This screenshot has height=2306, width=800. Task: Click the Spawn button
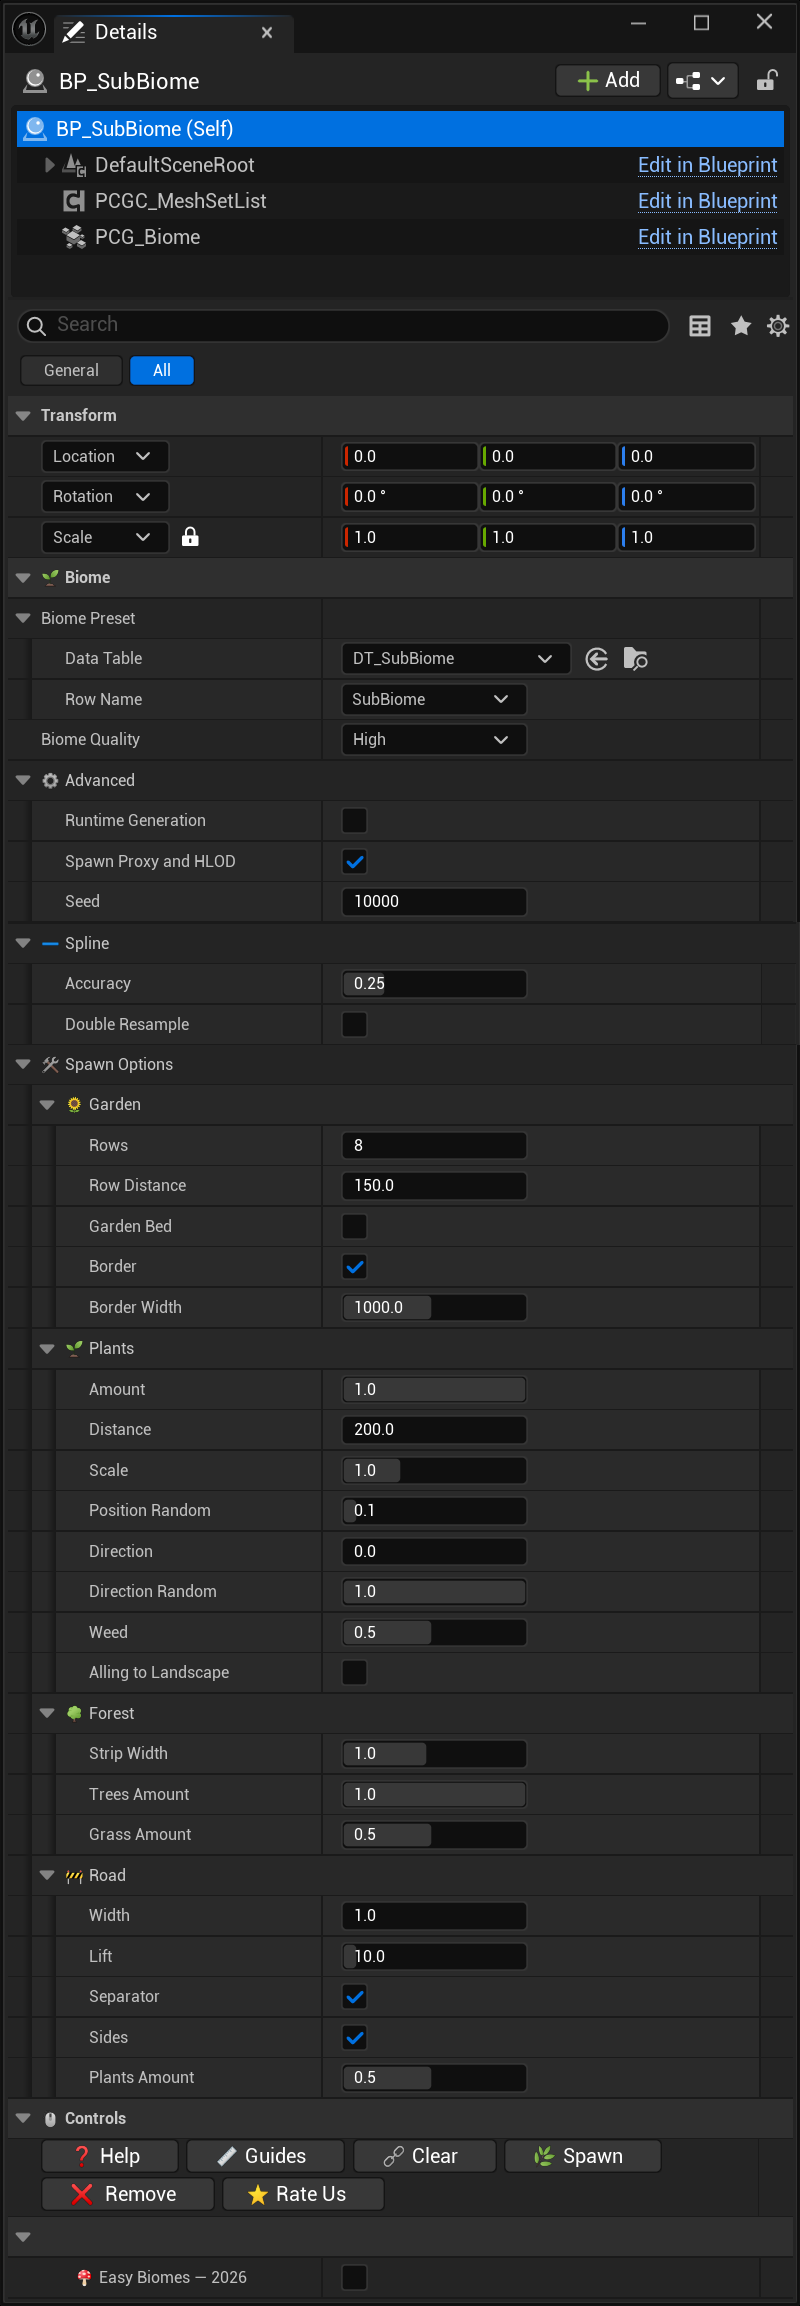click(582, 2156)
